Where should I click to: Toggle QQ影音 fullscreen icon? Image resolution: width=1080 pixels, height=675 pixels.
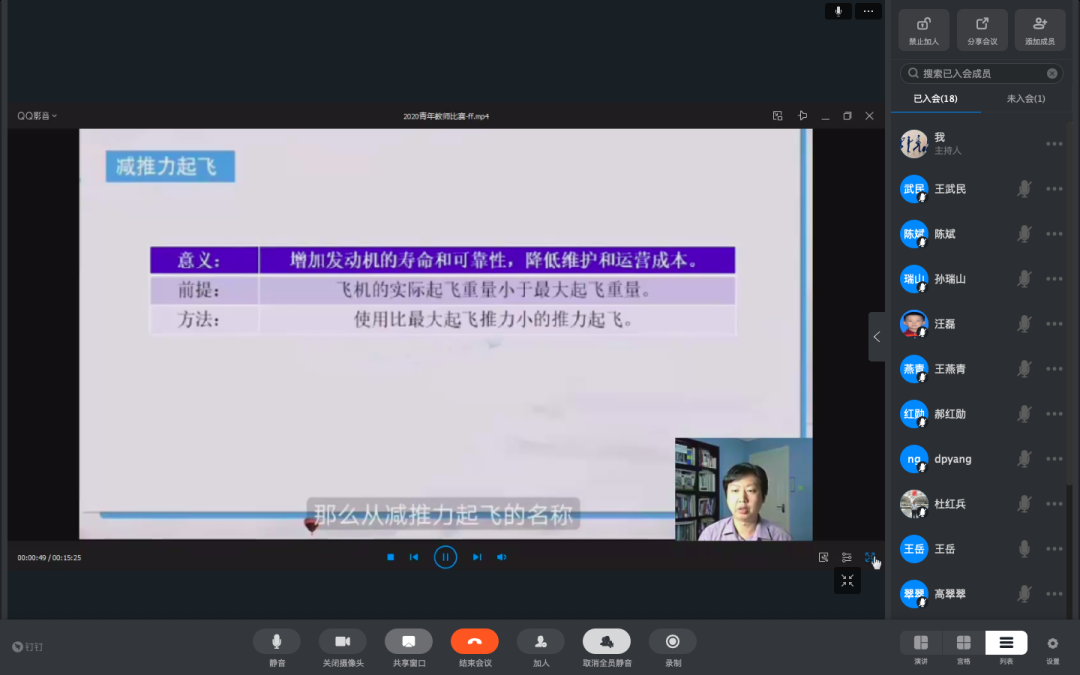(869, 557)
